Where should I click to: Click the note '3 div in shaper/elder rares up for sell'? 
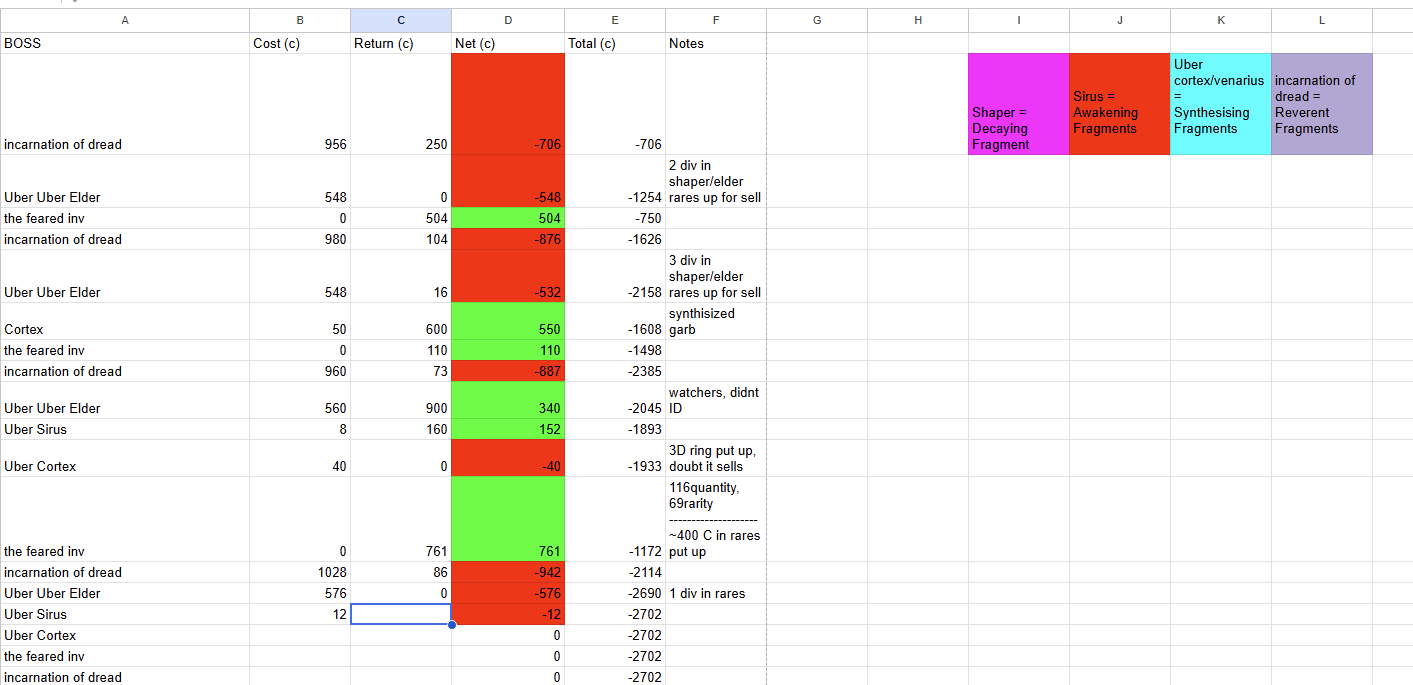point(716,276)
